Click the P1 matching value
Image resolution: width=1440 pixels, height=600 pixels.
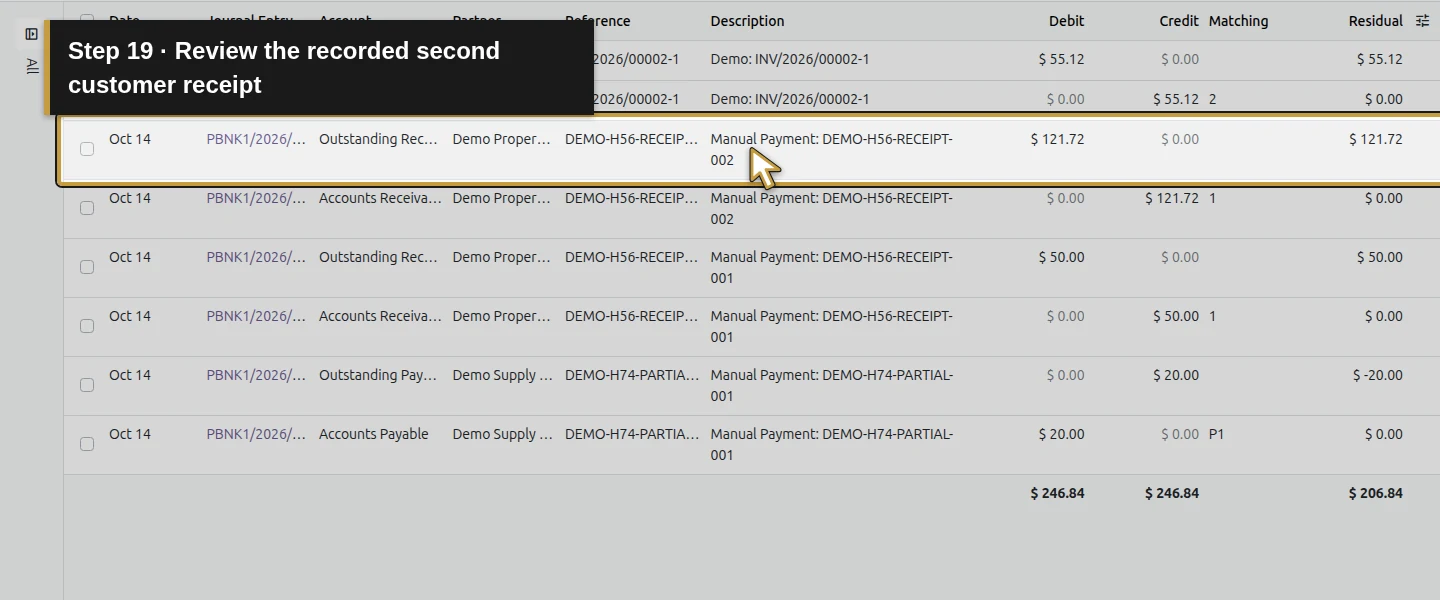1216,434
